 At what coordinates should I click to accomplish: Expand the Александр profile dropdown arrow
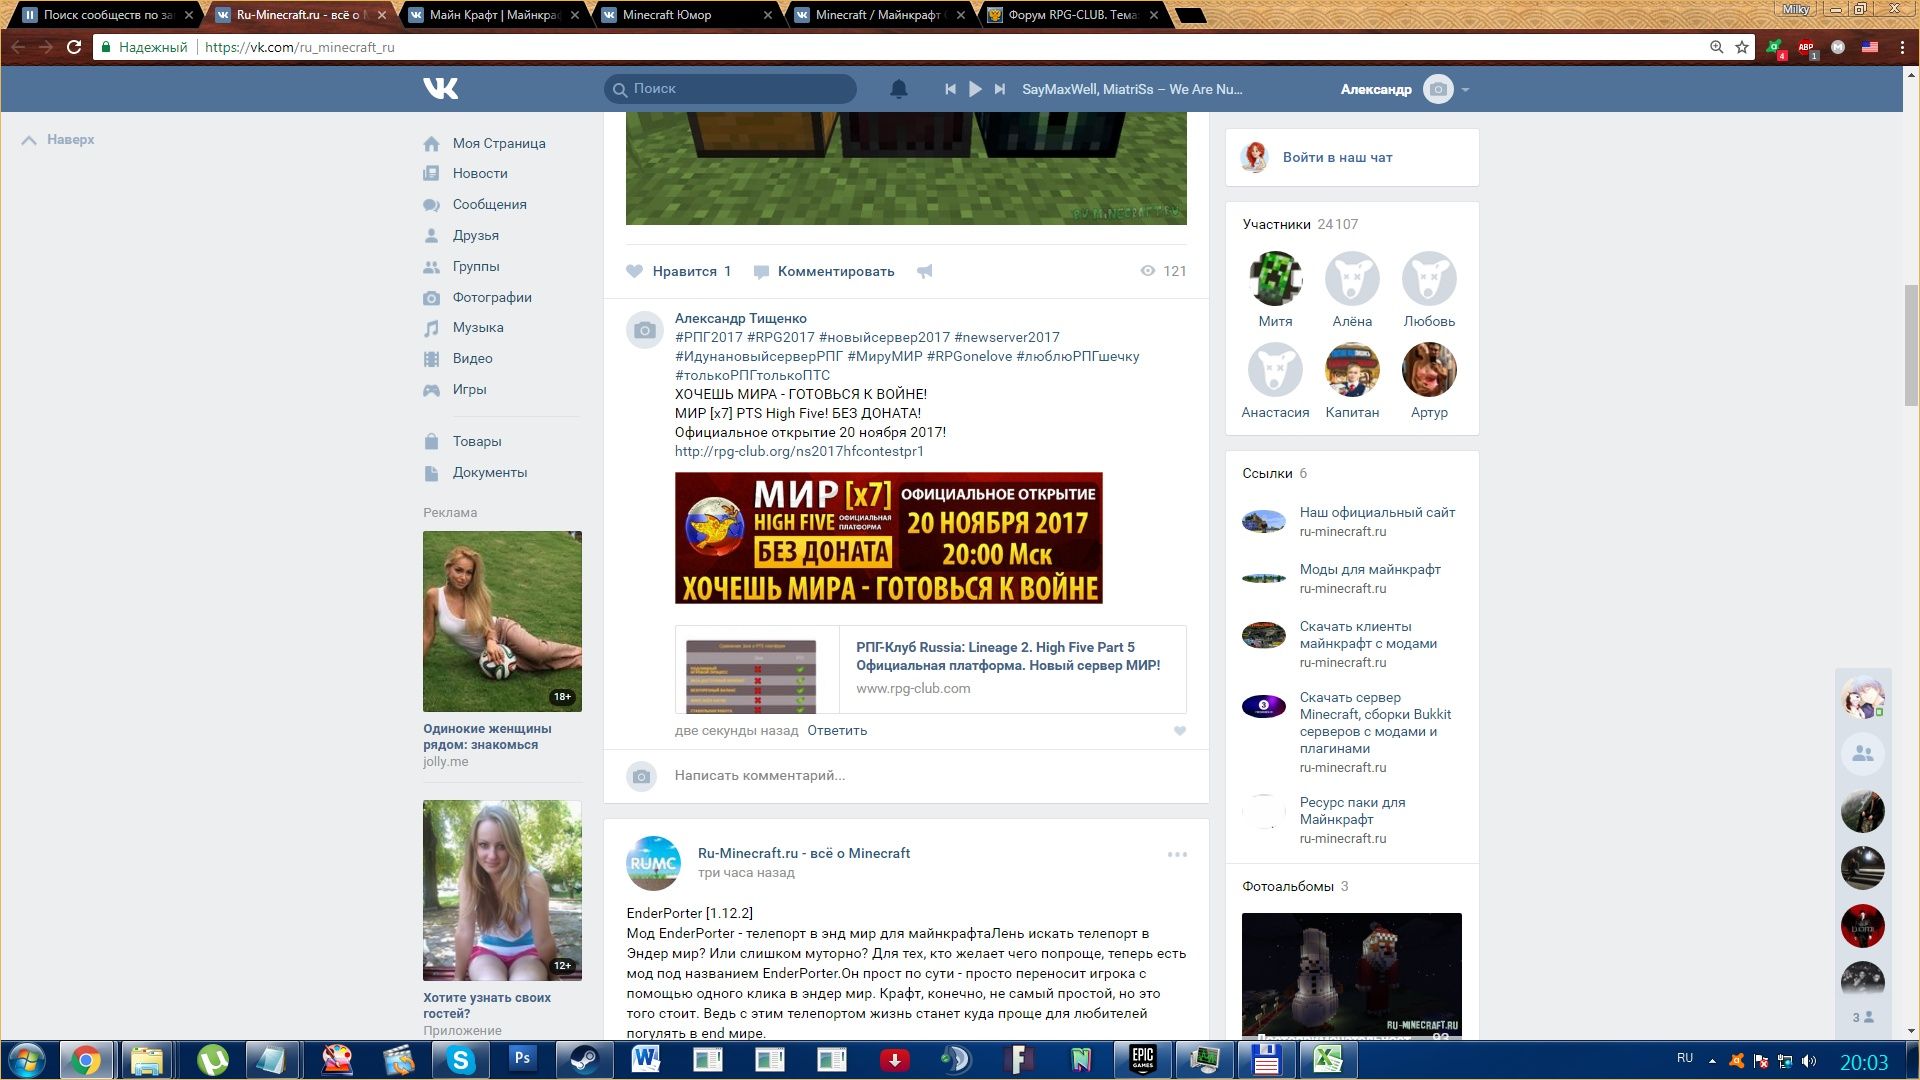click(x=1465, y=90)
